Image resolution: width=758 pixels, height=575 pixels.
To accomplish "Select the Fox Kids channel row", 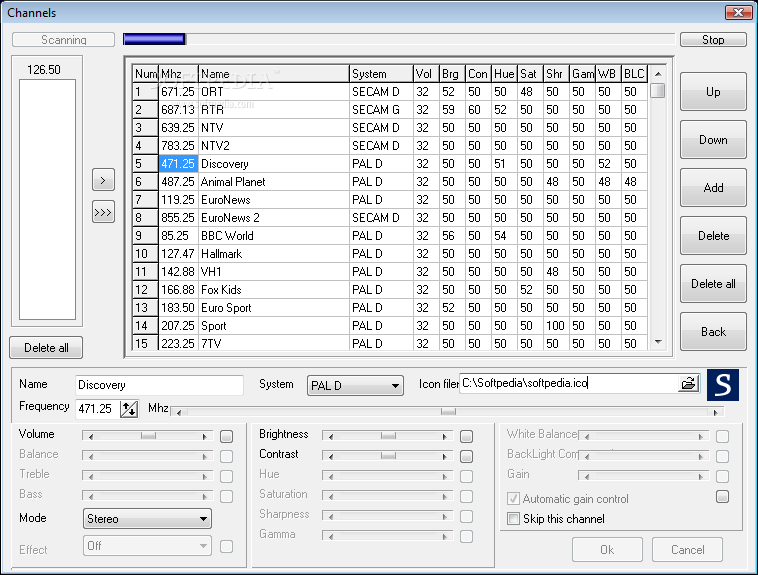I will tap(390, 290).
